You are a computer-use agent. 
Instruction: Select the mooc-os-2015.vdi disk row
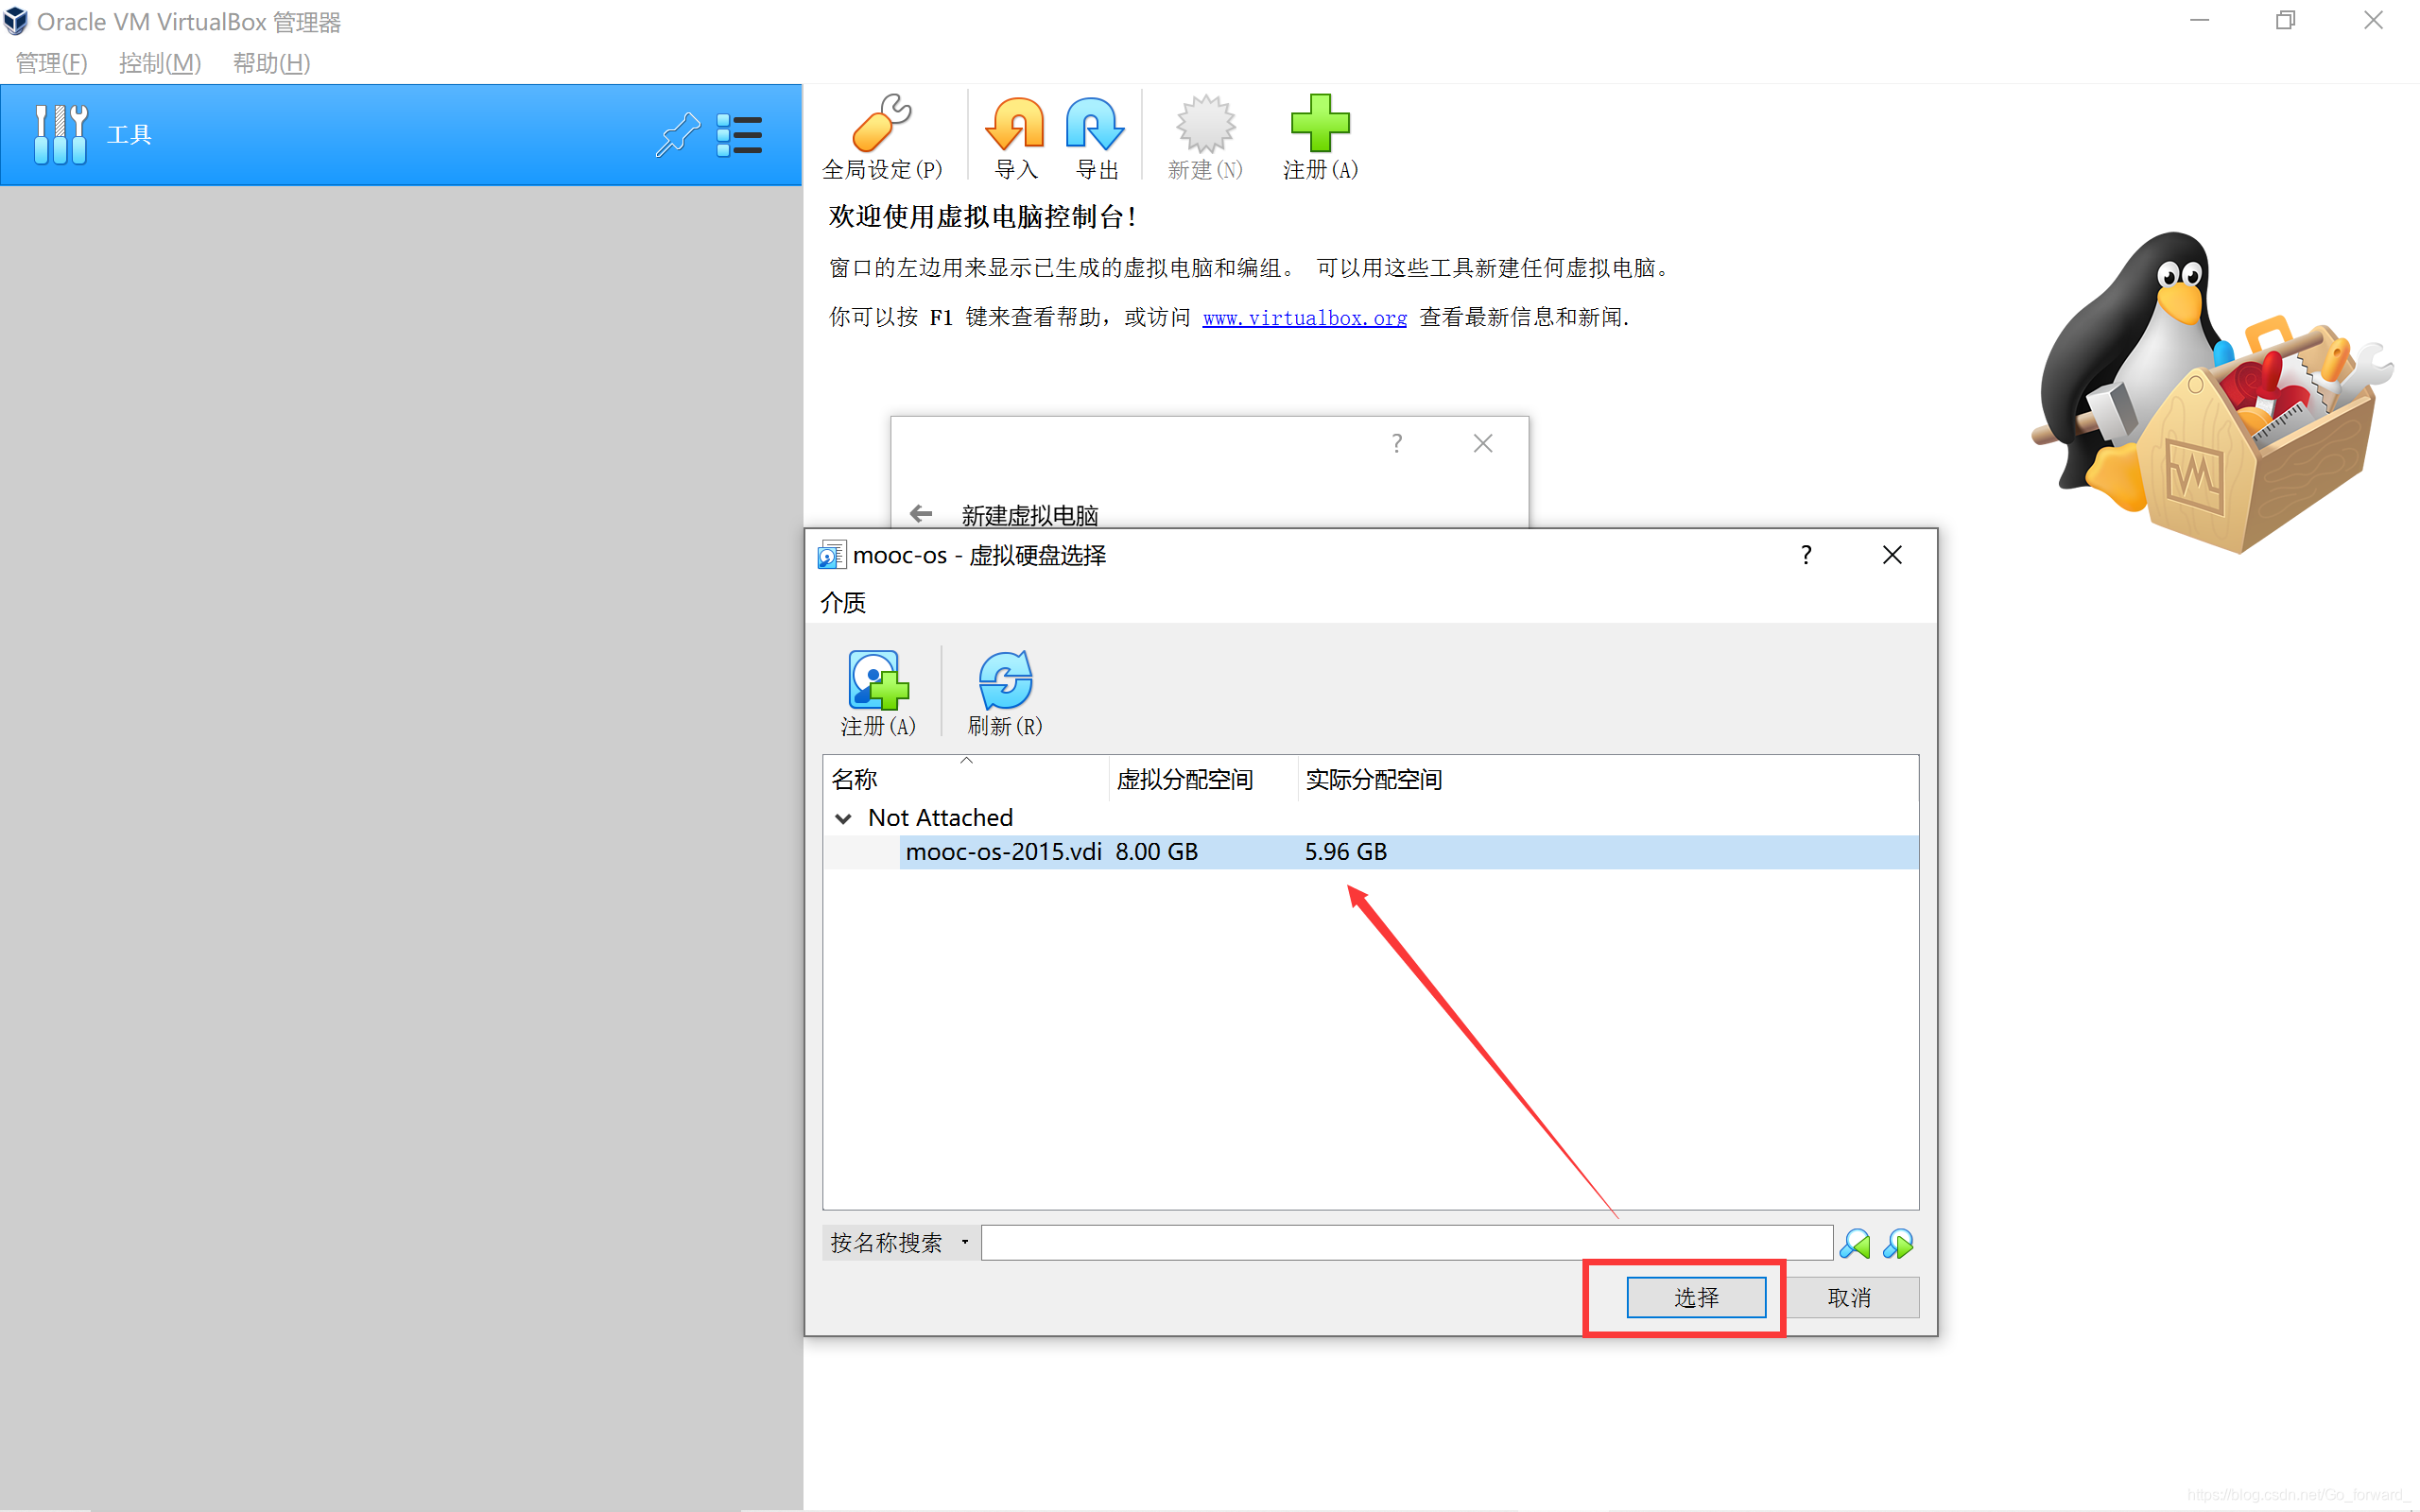coord(1371,852)
